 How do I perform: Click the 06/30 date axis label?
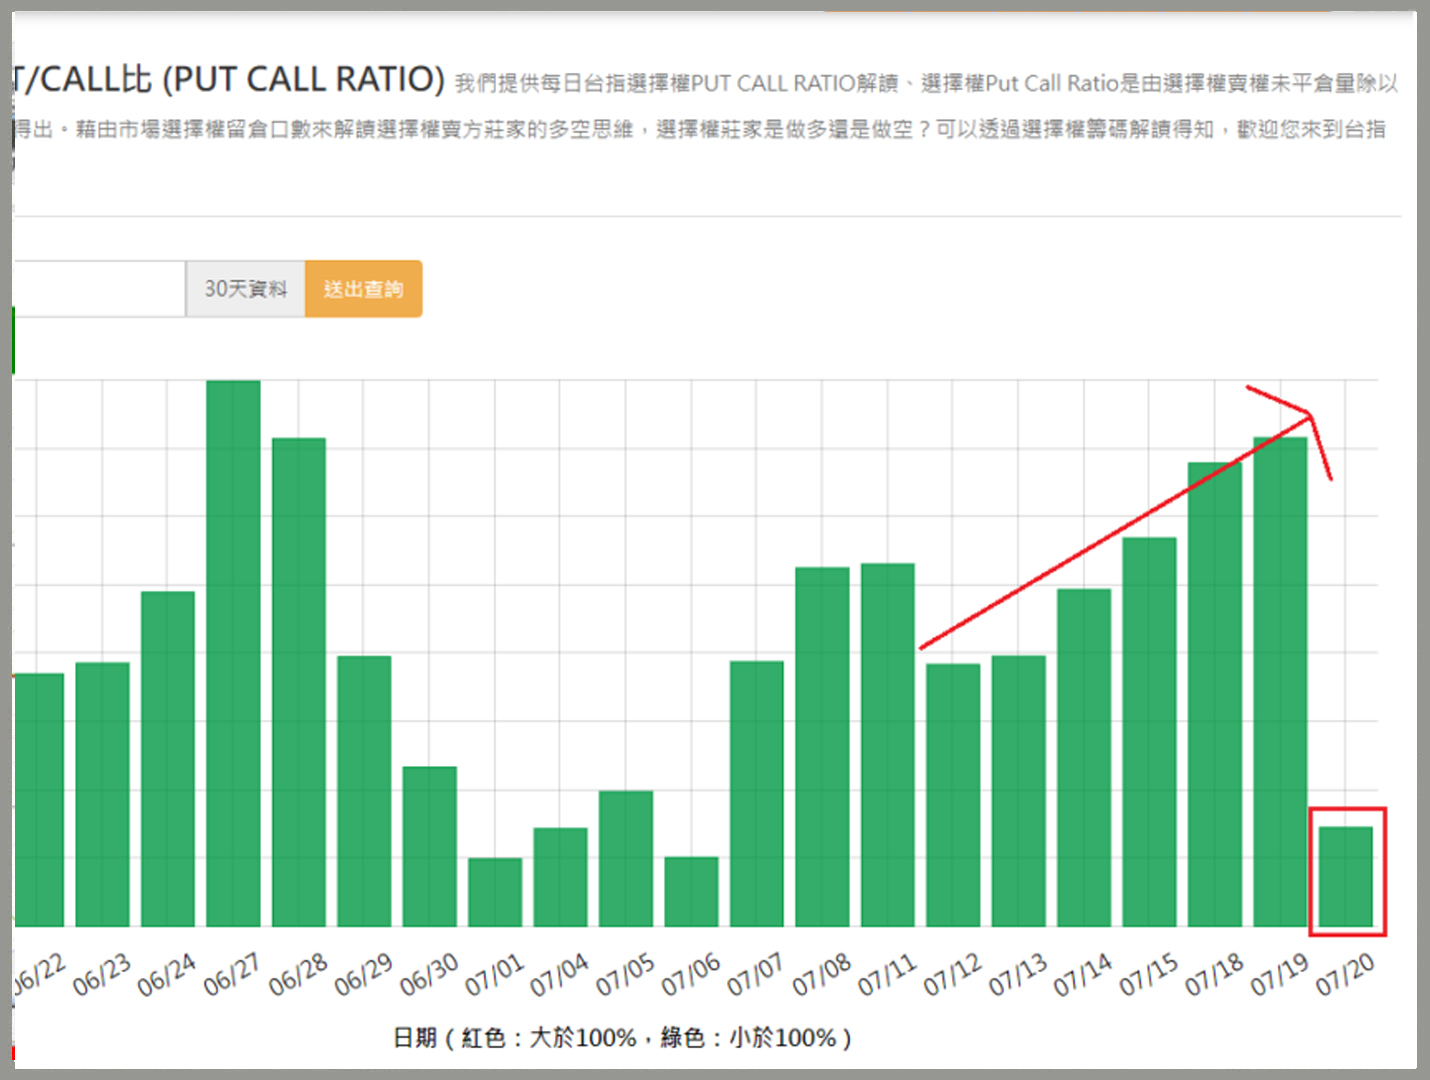tap(428, 974)
